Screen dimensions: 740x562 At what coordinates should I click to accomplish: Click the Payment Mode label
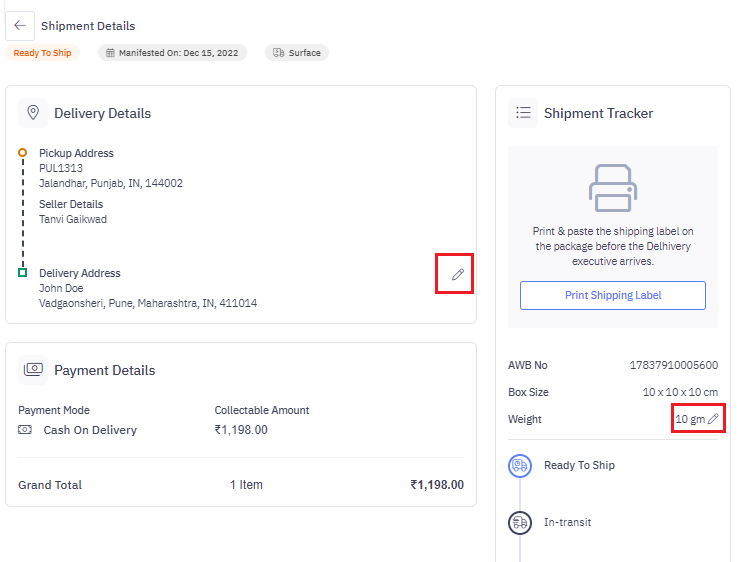coord(54,410)
